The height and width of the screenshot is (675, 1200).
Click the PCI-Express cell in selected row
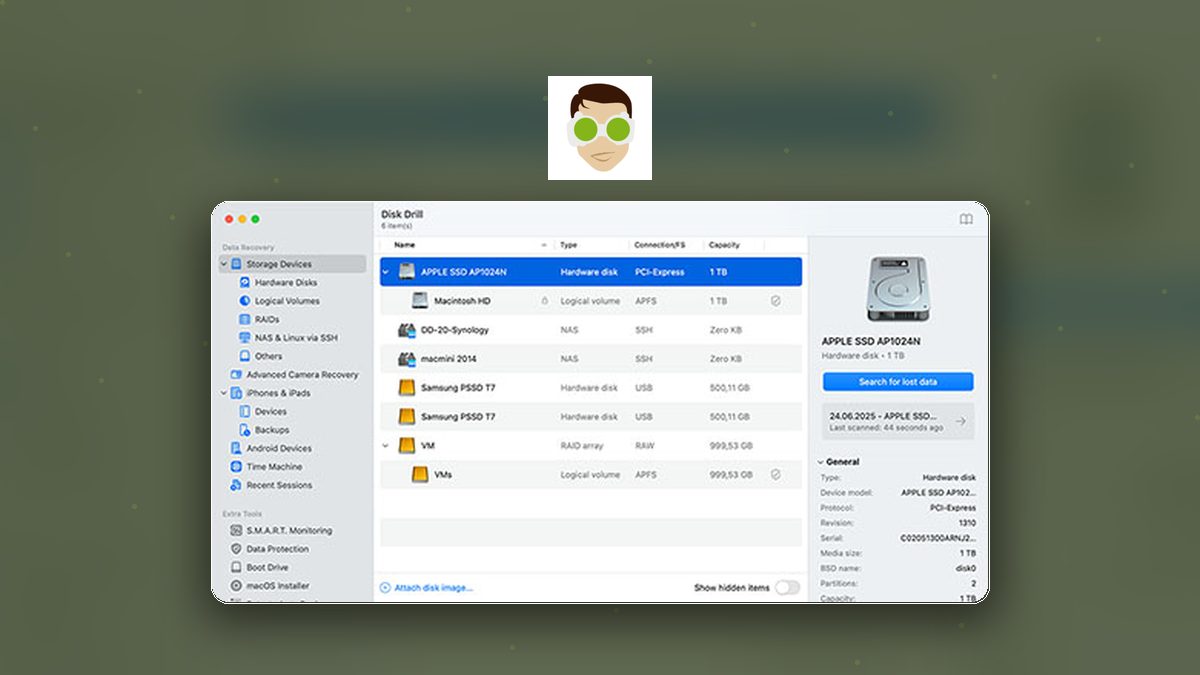tap(659, 272)
